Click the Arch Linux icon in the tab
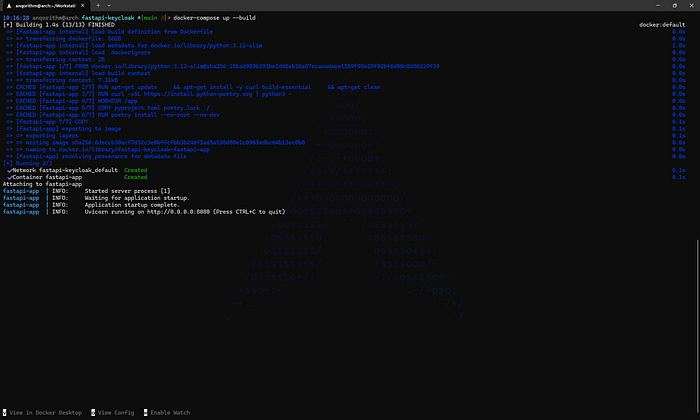 coord(8,6)
